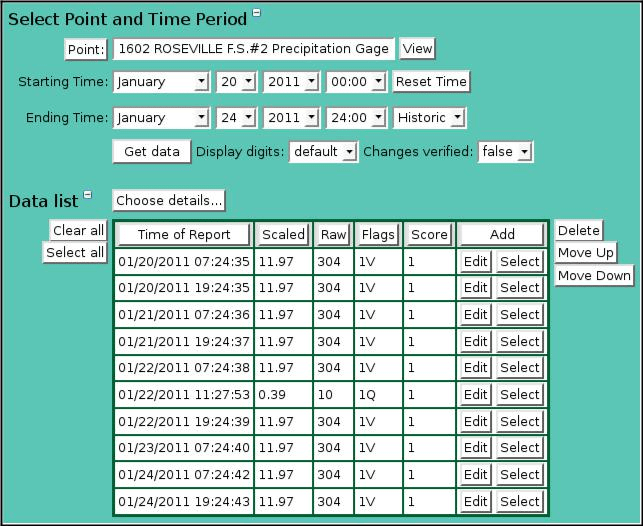This screenshot has width=643, height=526.
Task: View the selected precipitation gage point
Action: (x=417, y=49)
